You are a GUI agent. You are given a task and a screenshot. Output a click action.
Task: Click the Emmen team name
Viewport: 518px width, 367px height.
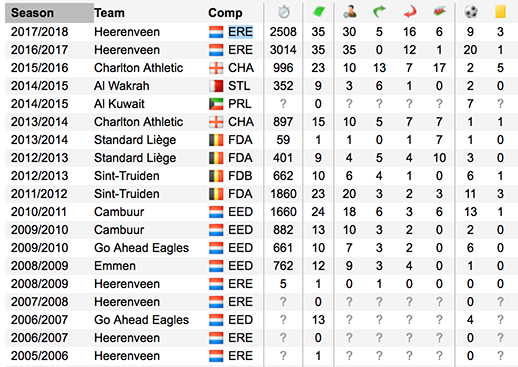coord(115,266)
